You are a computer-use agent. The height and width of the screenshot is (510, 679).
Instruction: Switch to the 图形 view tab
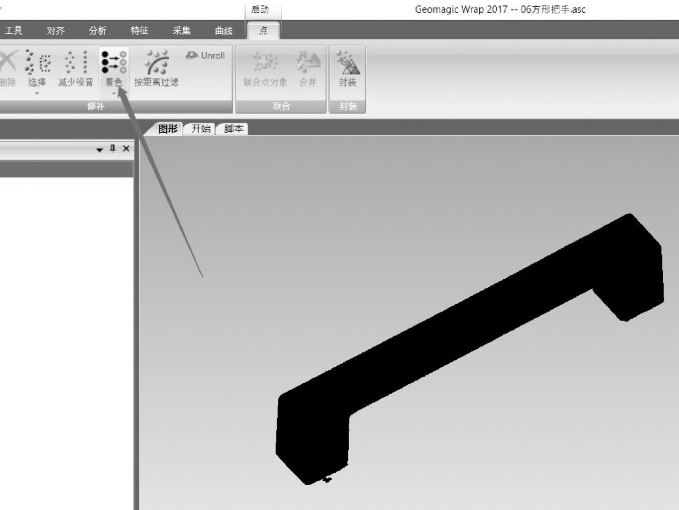pos(167,129)
